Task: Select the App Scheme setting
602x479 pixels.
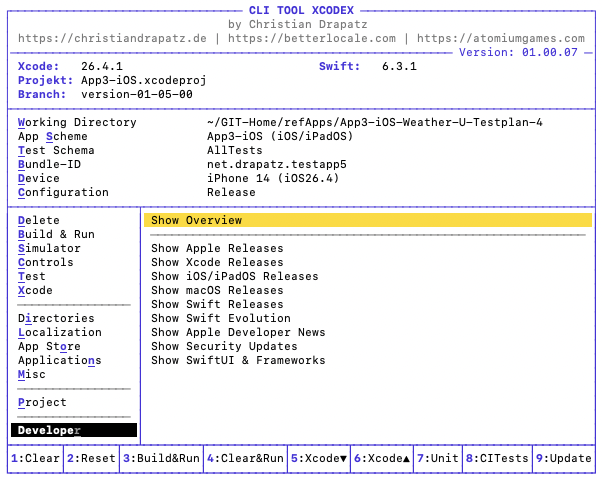Action: tap(53, 136)
